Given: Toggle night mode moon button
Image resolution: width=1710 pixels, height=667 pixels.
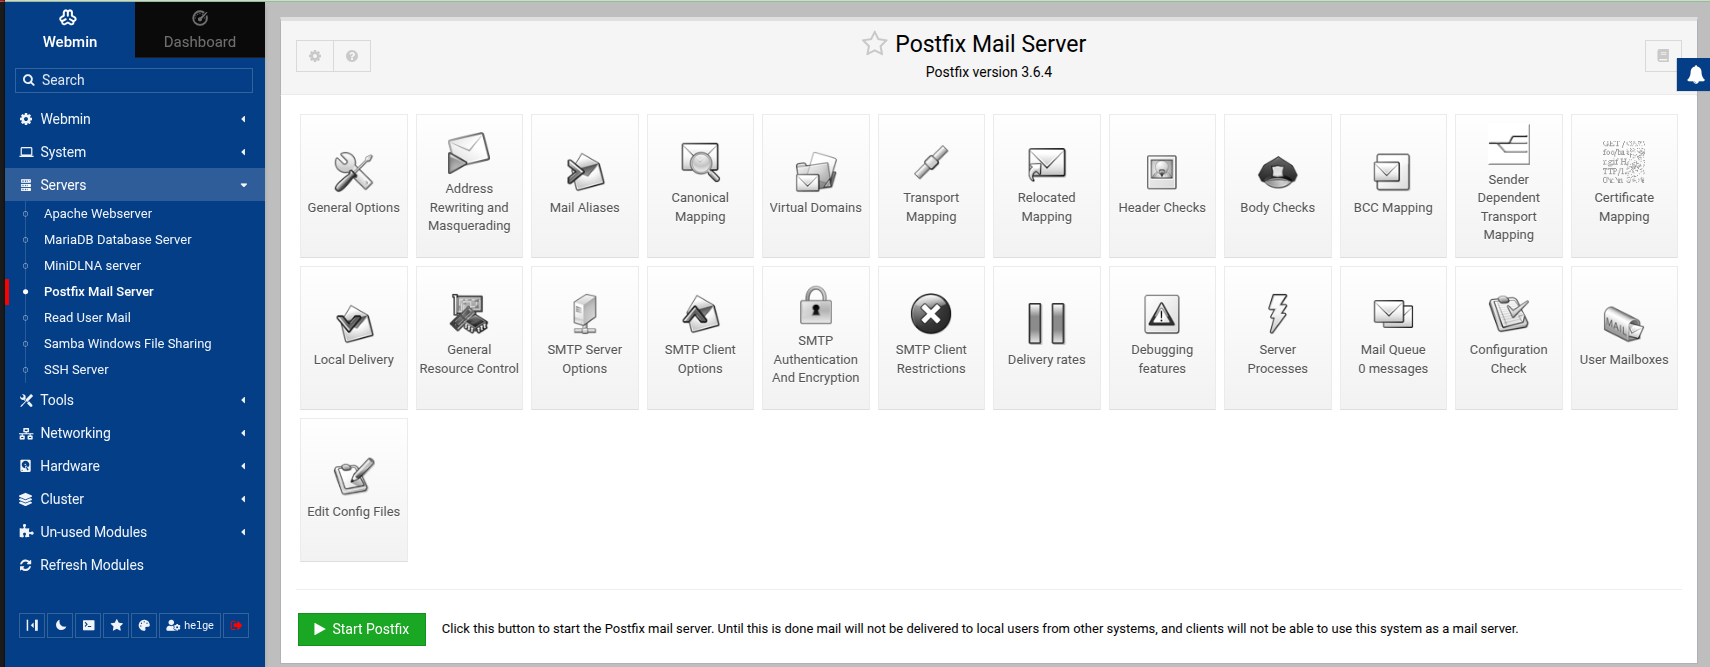Looking at the screenshot, I should pos(60,625).
